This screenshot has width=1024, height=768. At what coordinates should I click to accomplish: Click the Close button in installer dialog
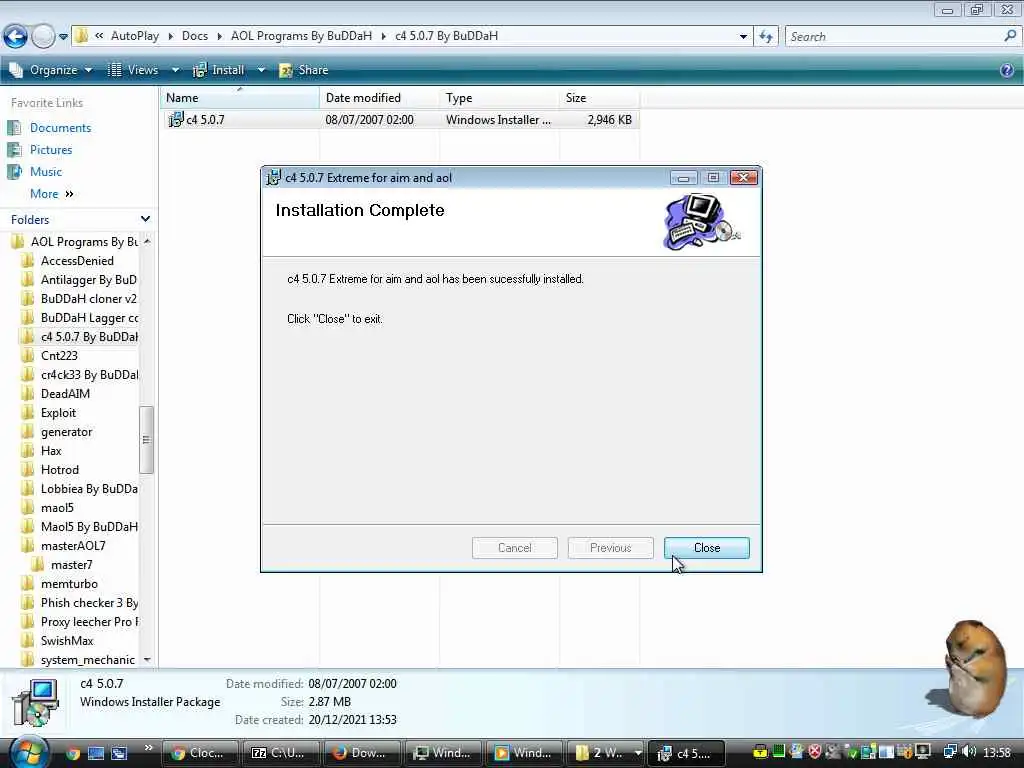tap(707, 548)
